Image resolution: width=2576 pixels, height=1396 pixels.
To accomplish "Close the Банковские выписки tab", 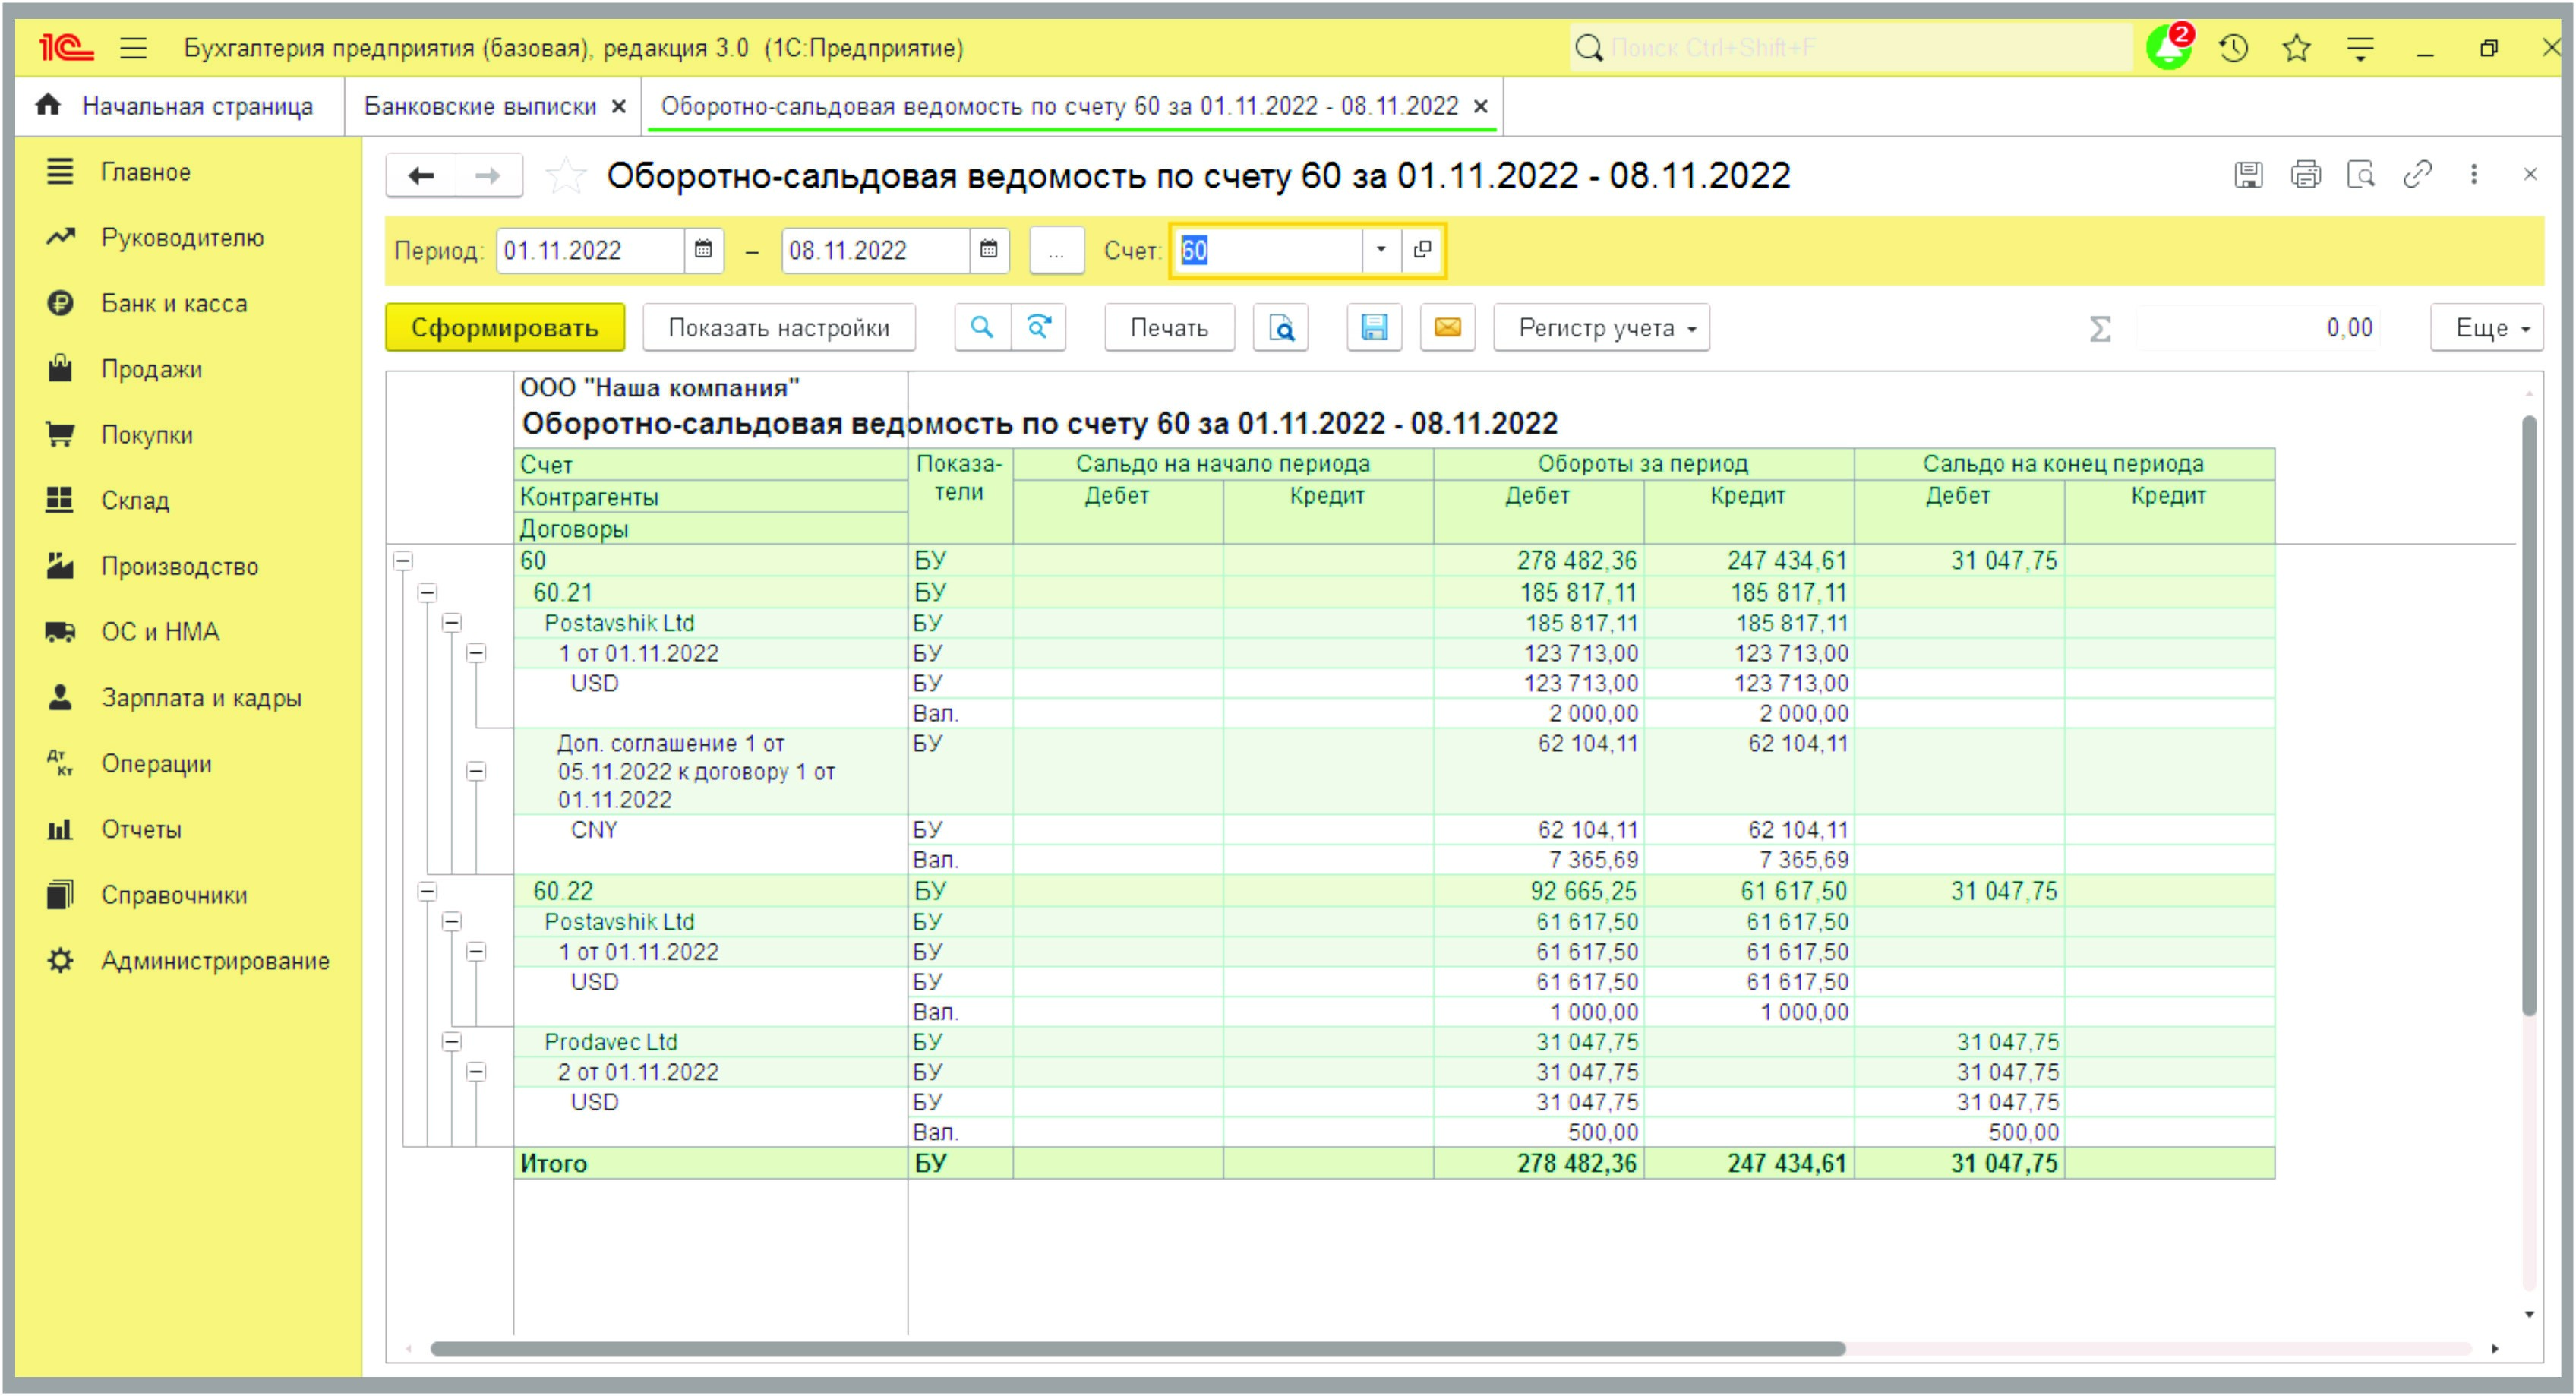I will pos(620,107).
